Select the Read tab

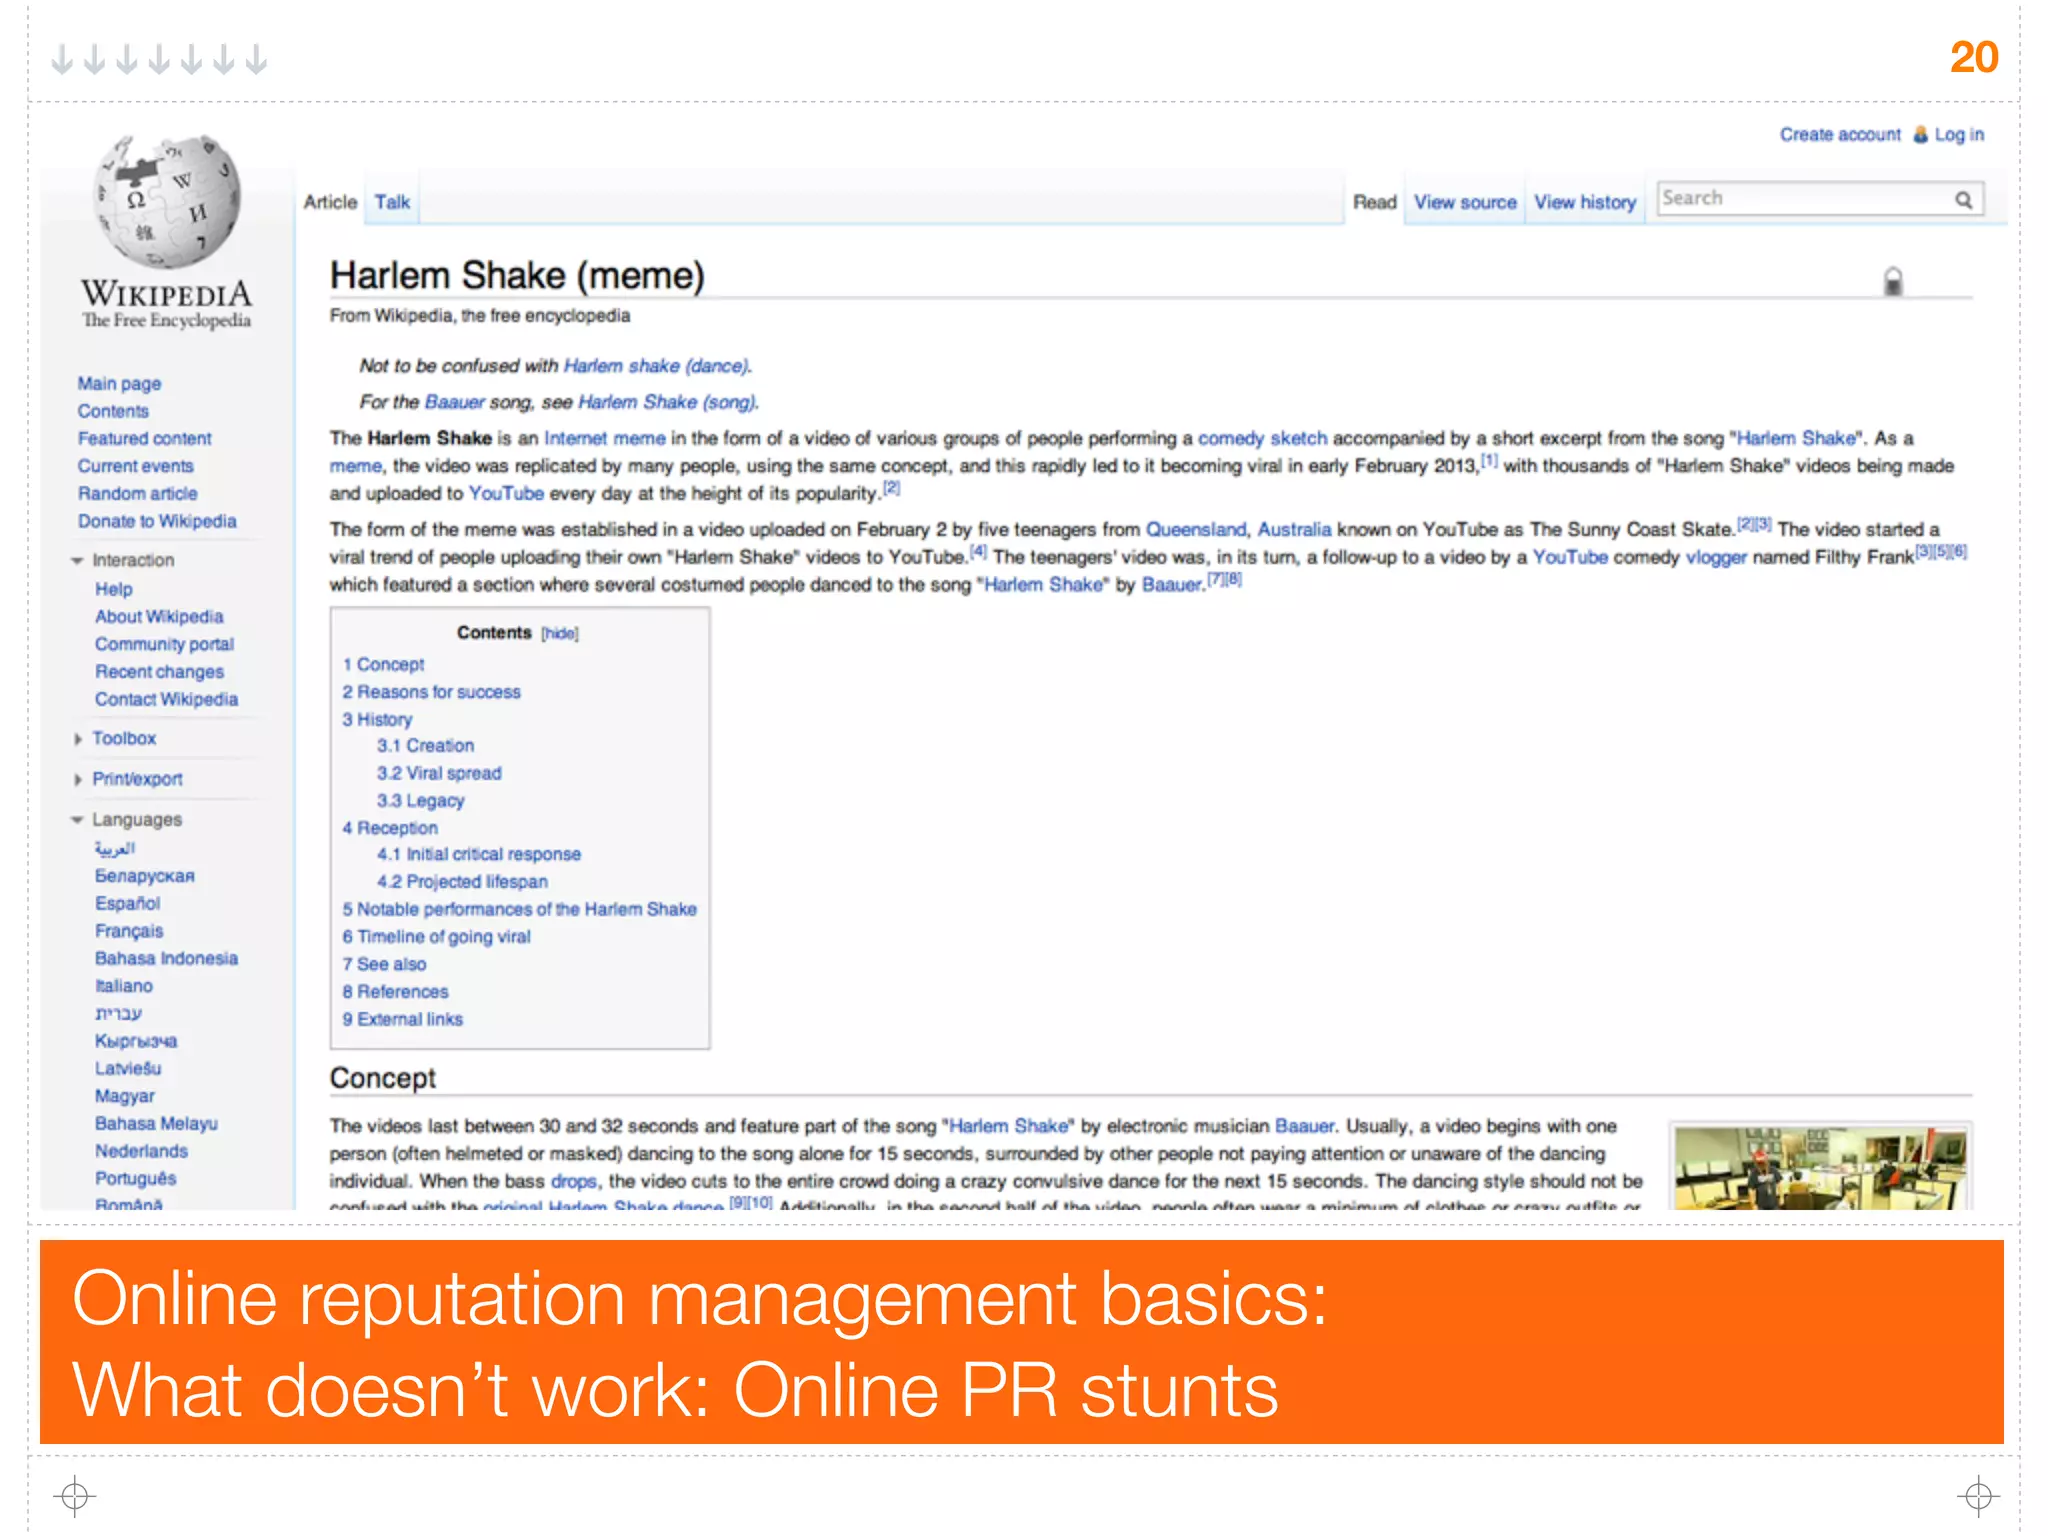pyautogui.click(x=1374, y=202)
